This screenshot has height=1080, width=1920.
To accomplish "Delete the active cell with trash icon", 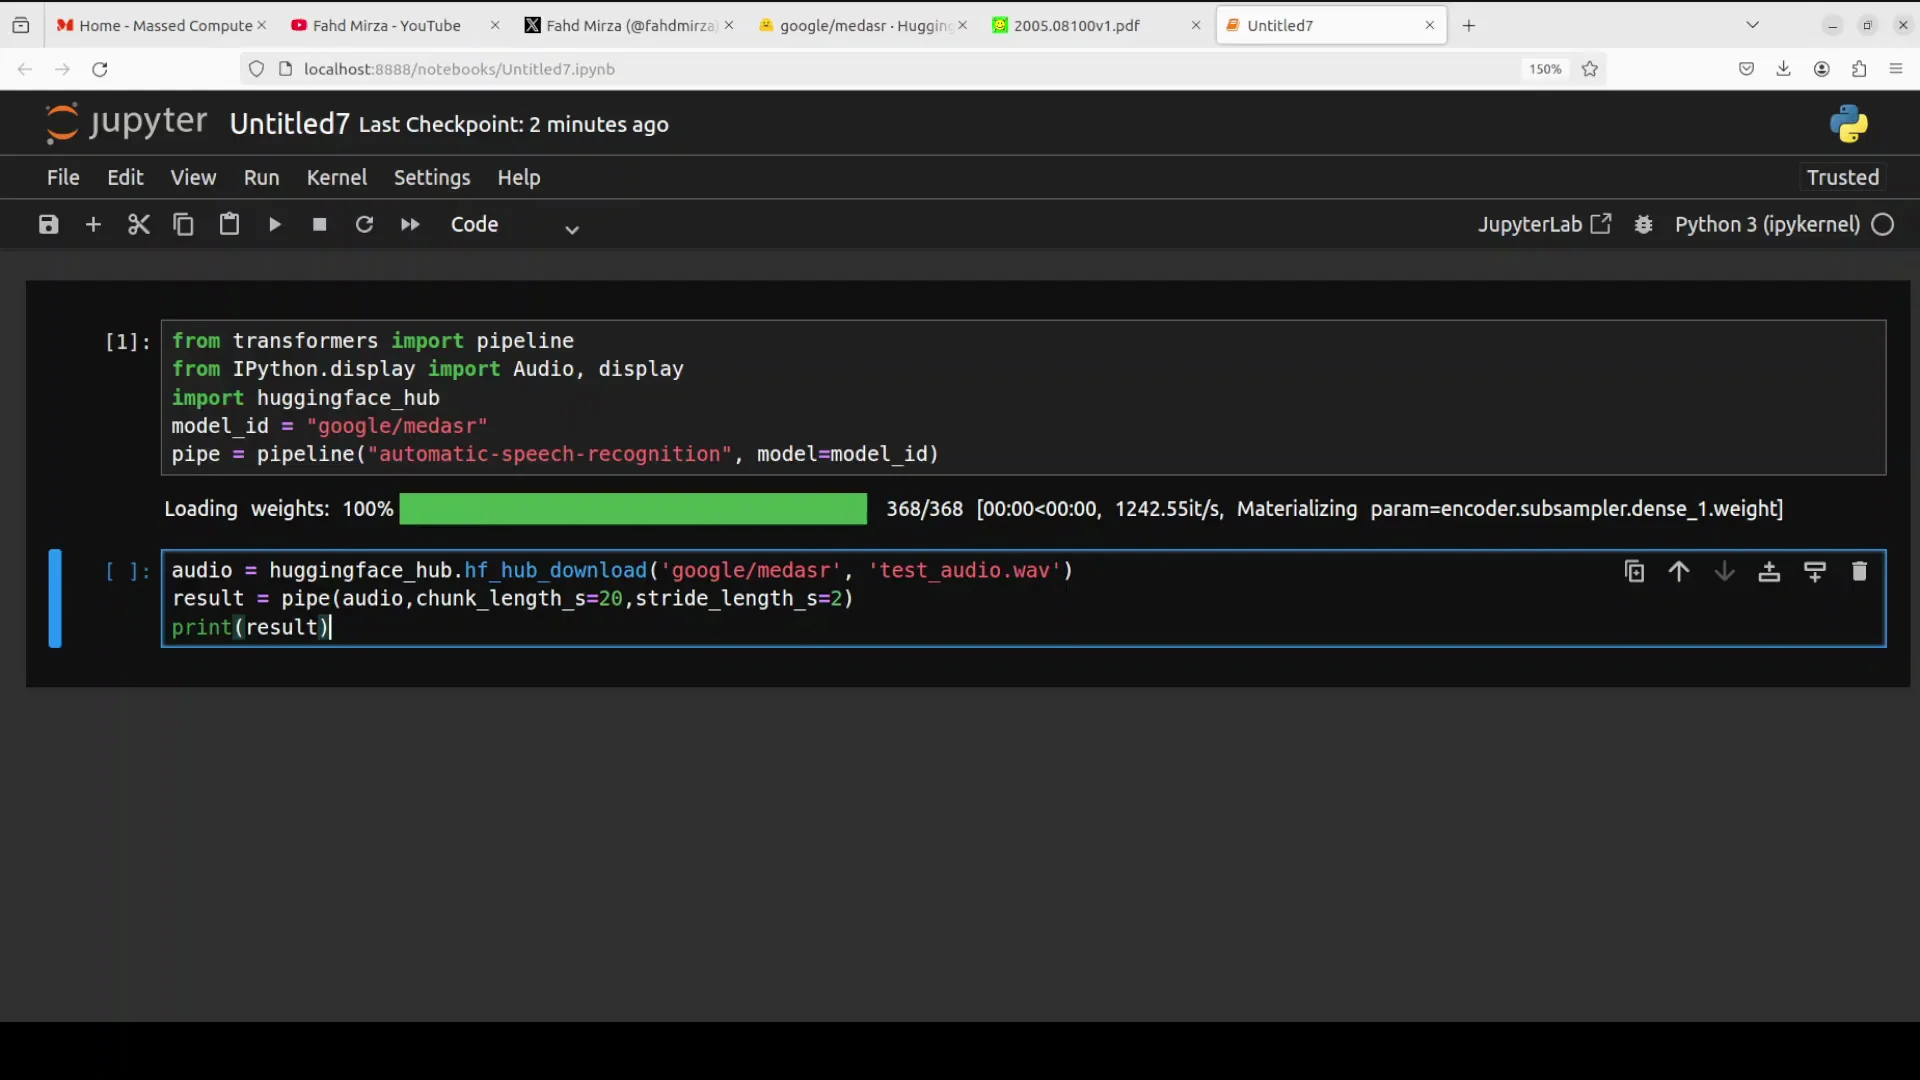I will 1859,571.
